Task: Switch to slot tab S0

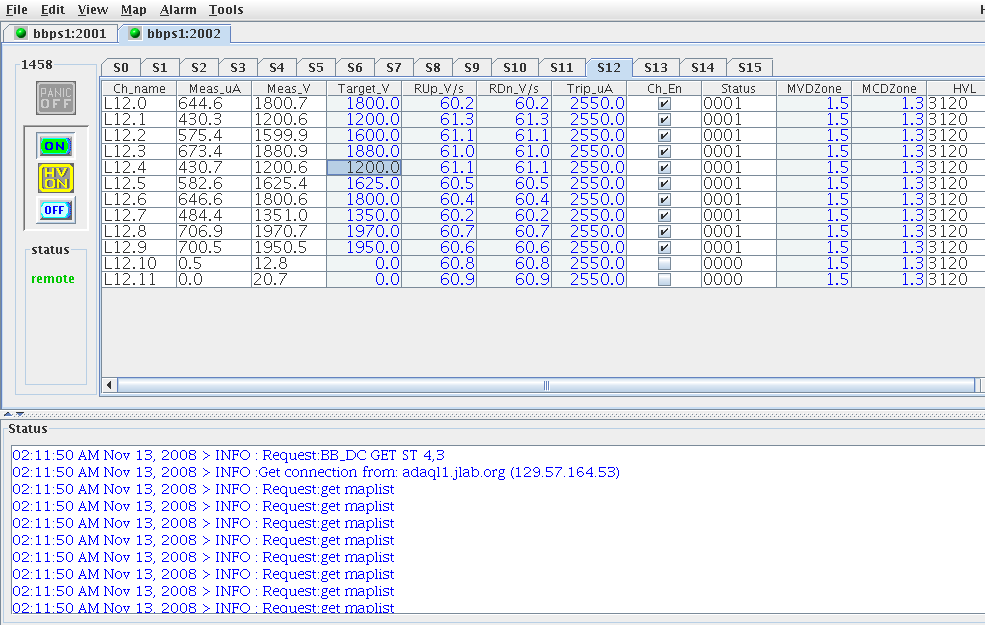Action: click(121, 67)
